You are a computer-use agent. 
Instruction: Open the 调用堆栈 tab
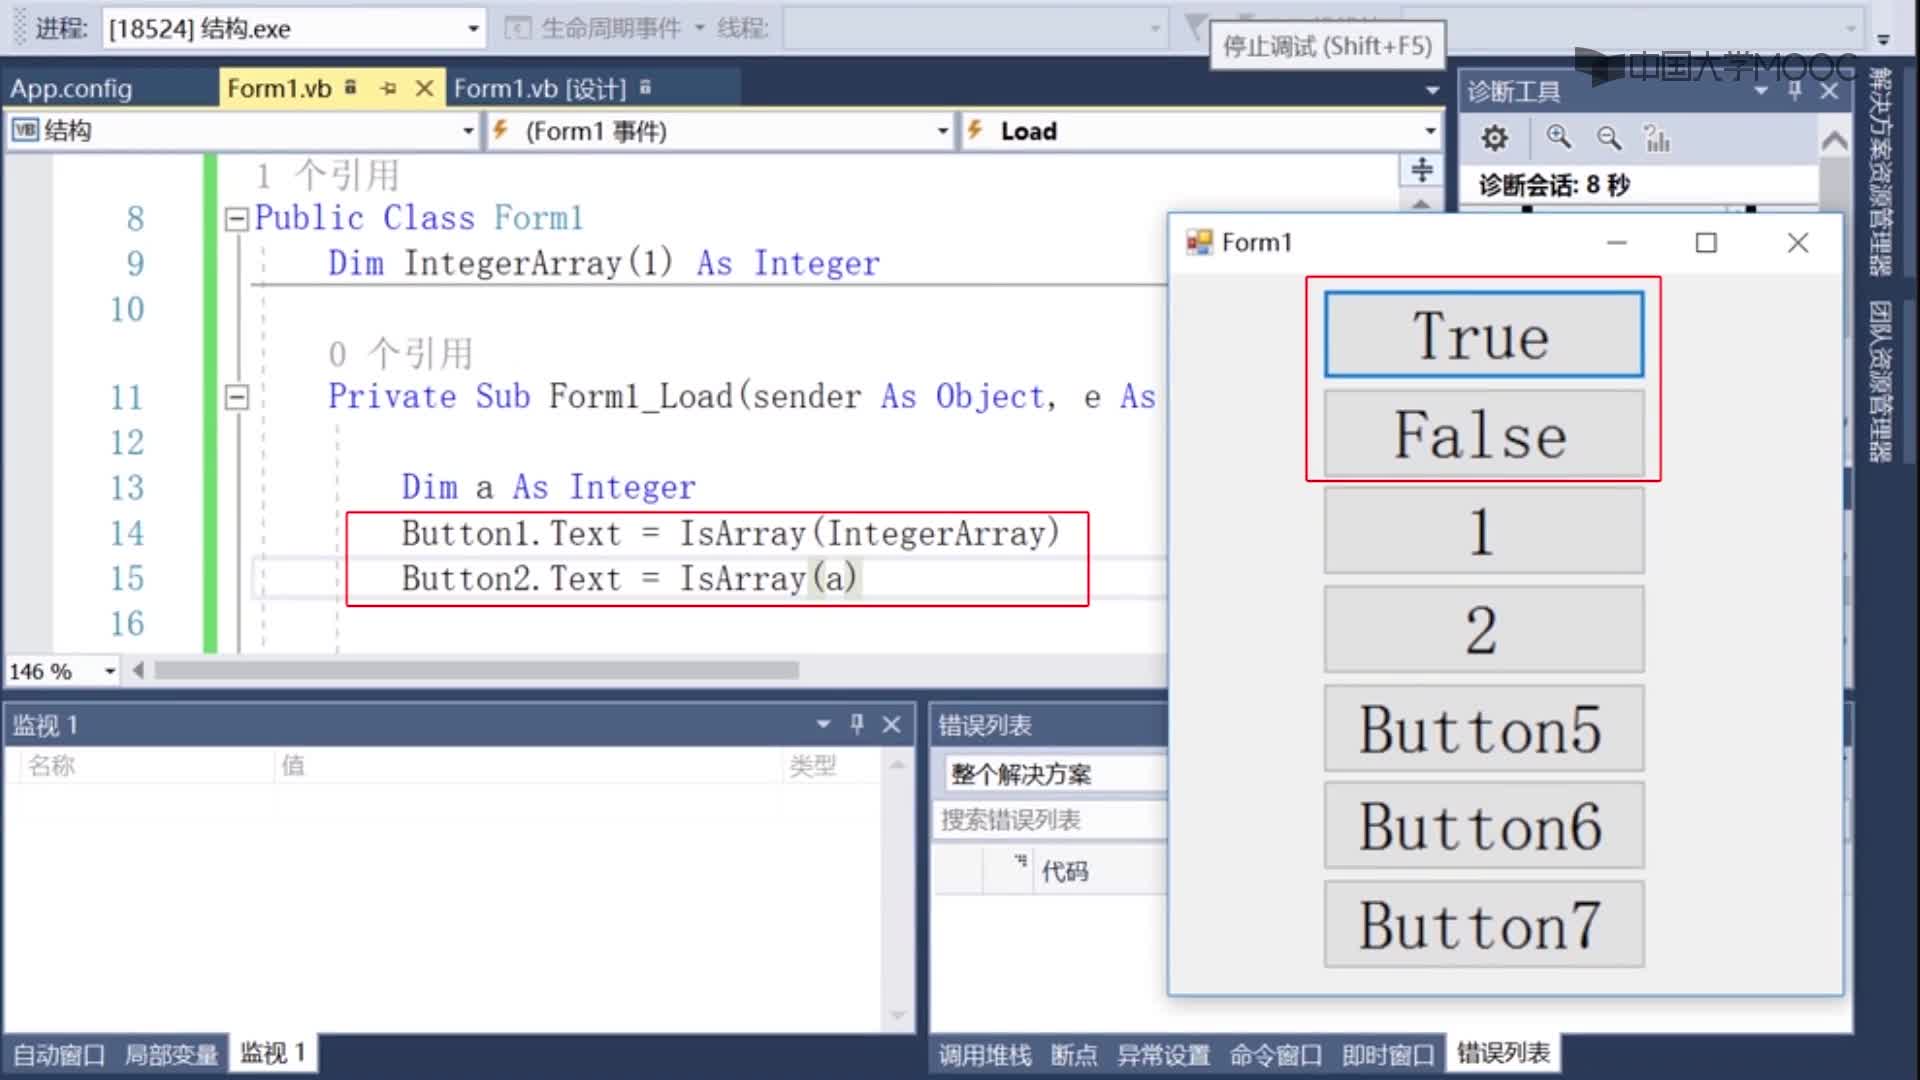[x=984, y=1054]
